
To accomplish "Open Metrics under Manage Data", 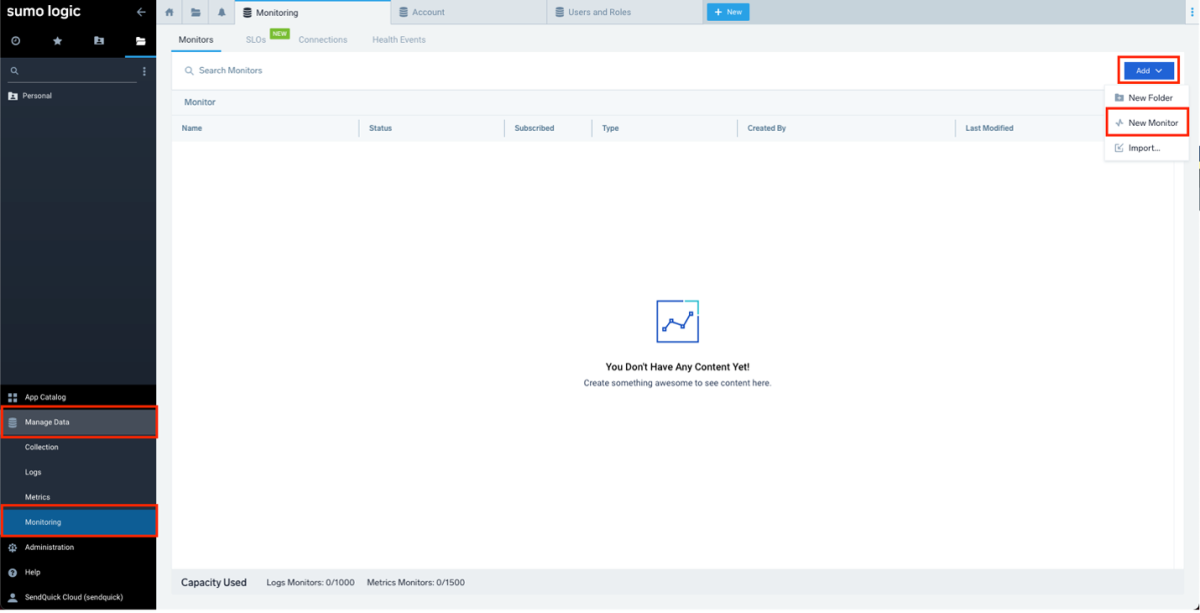I will pyautogui.click(x=78, y=497).
